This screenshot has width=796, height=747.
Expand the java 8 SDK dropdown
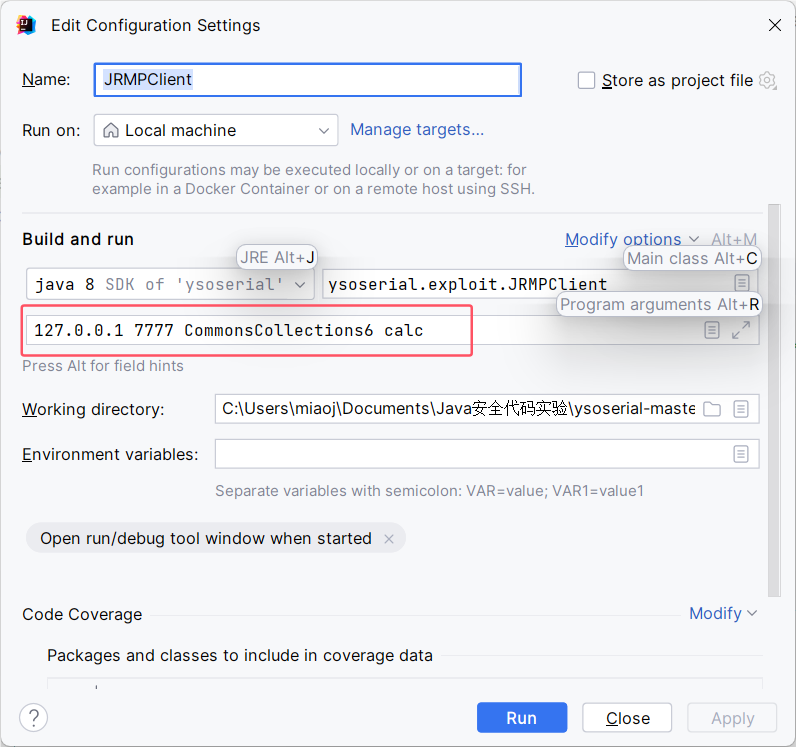170,284
